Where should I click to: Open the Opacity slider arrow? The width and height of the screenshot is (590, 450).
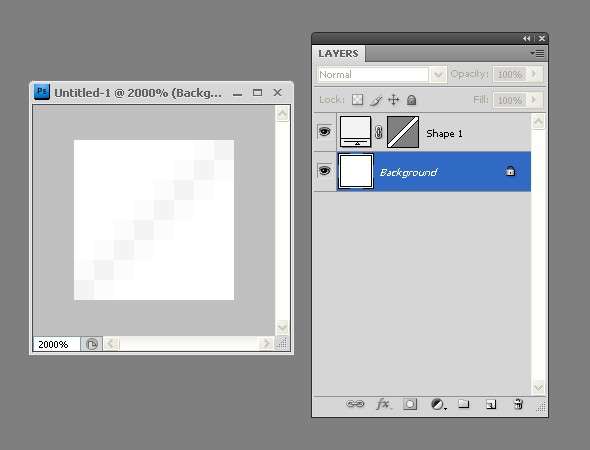[x=534, y=74]
